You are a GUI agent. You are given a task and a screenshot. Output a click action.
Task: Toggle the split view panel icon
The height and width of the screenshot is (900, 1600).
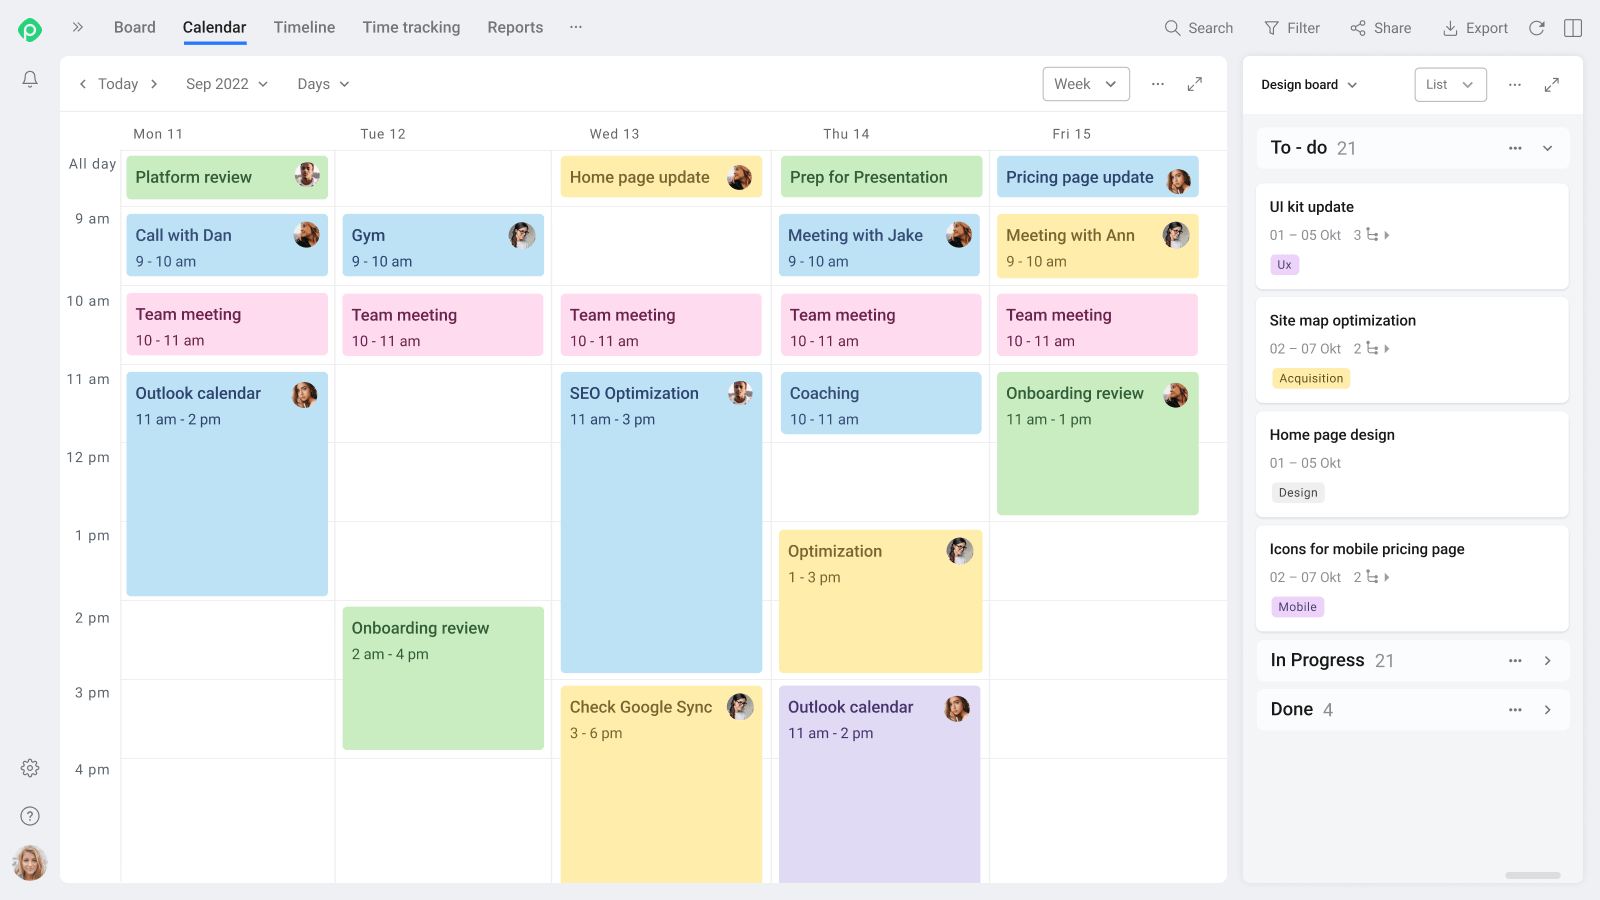1572,28
